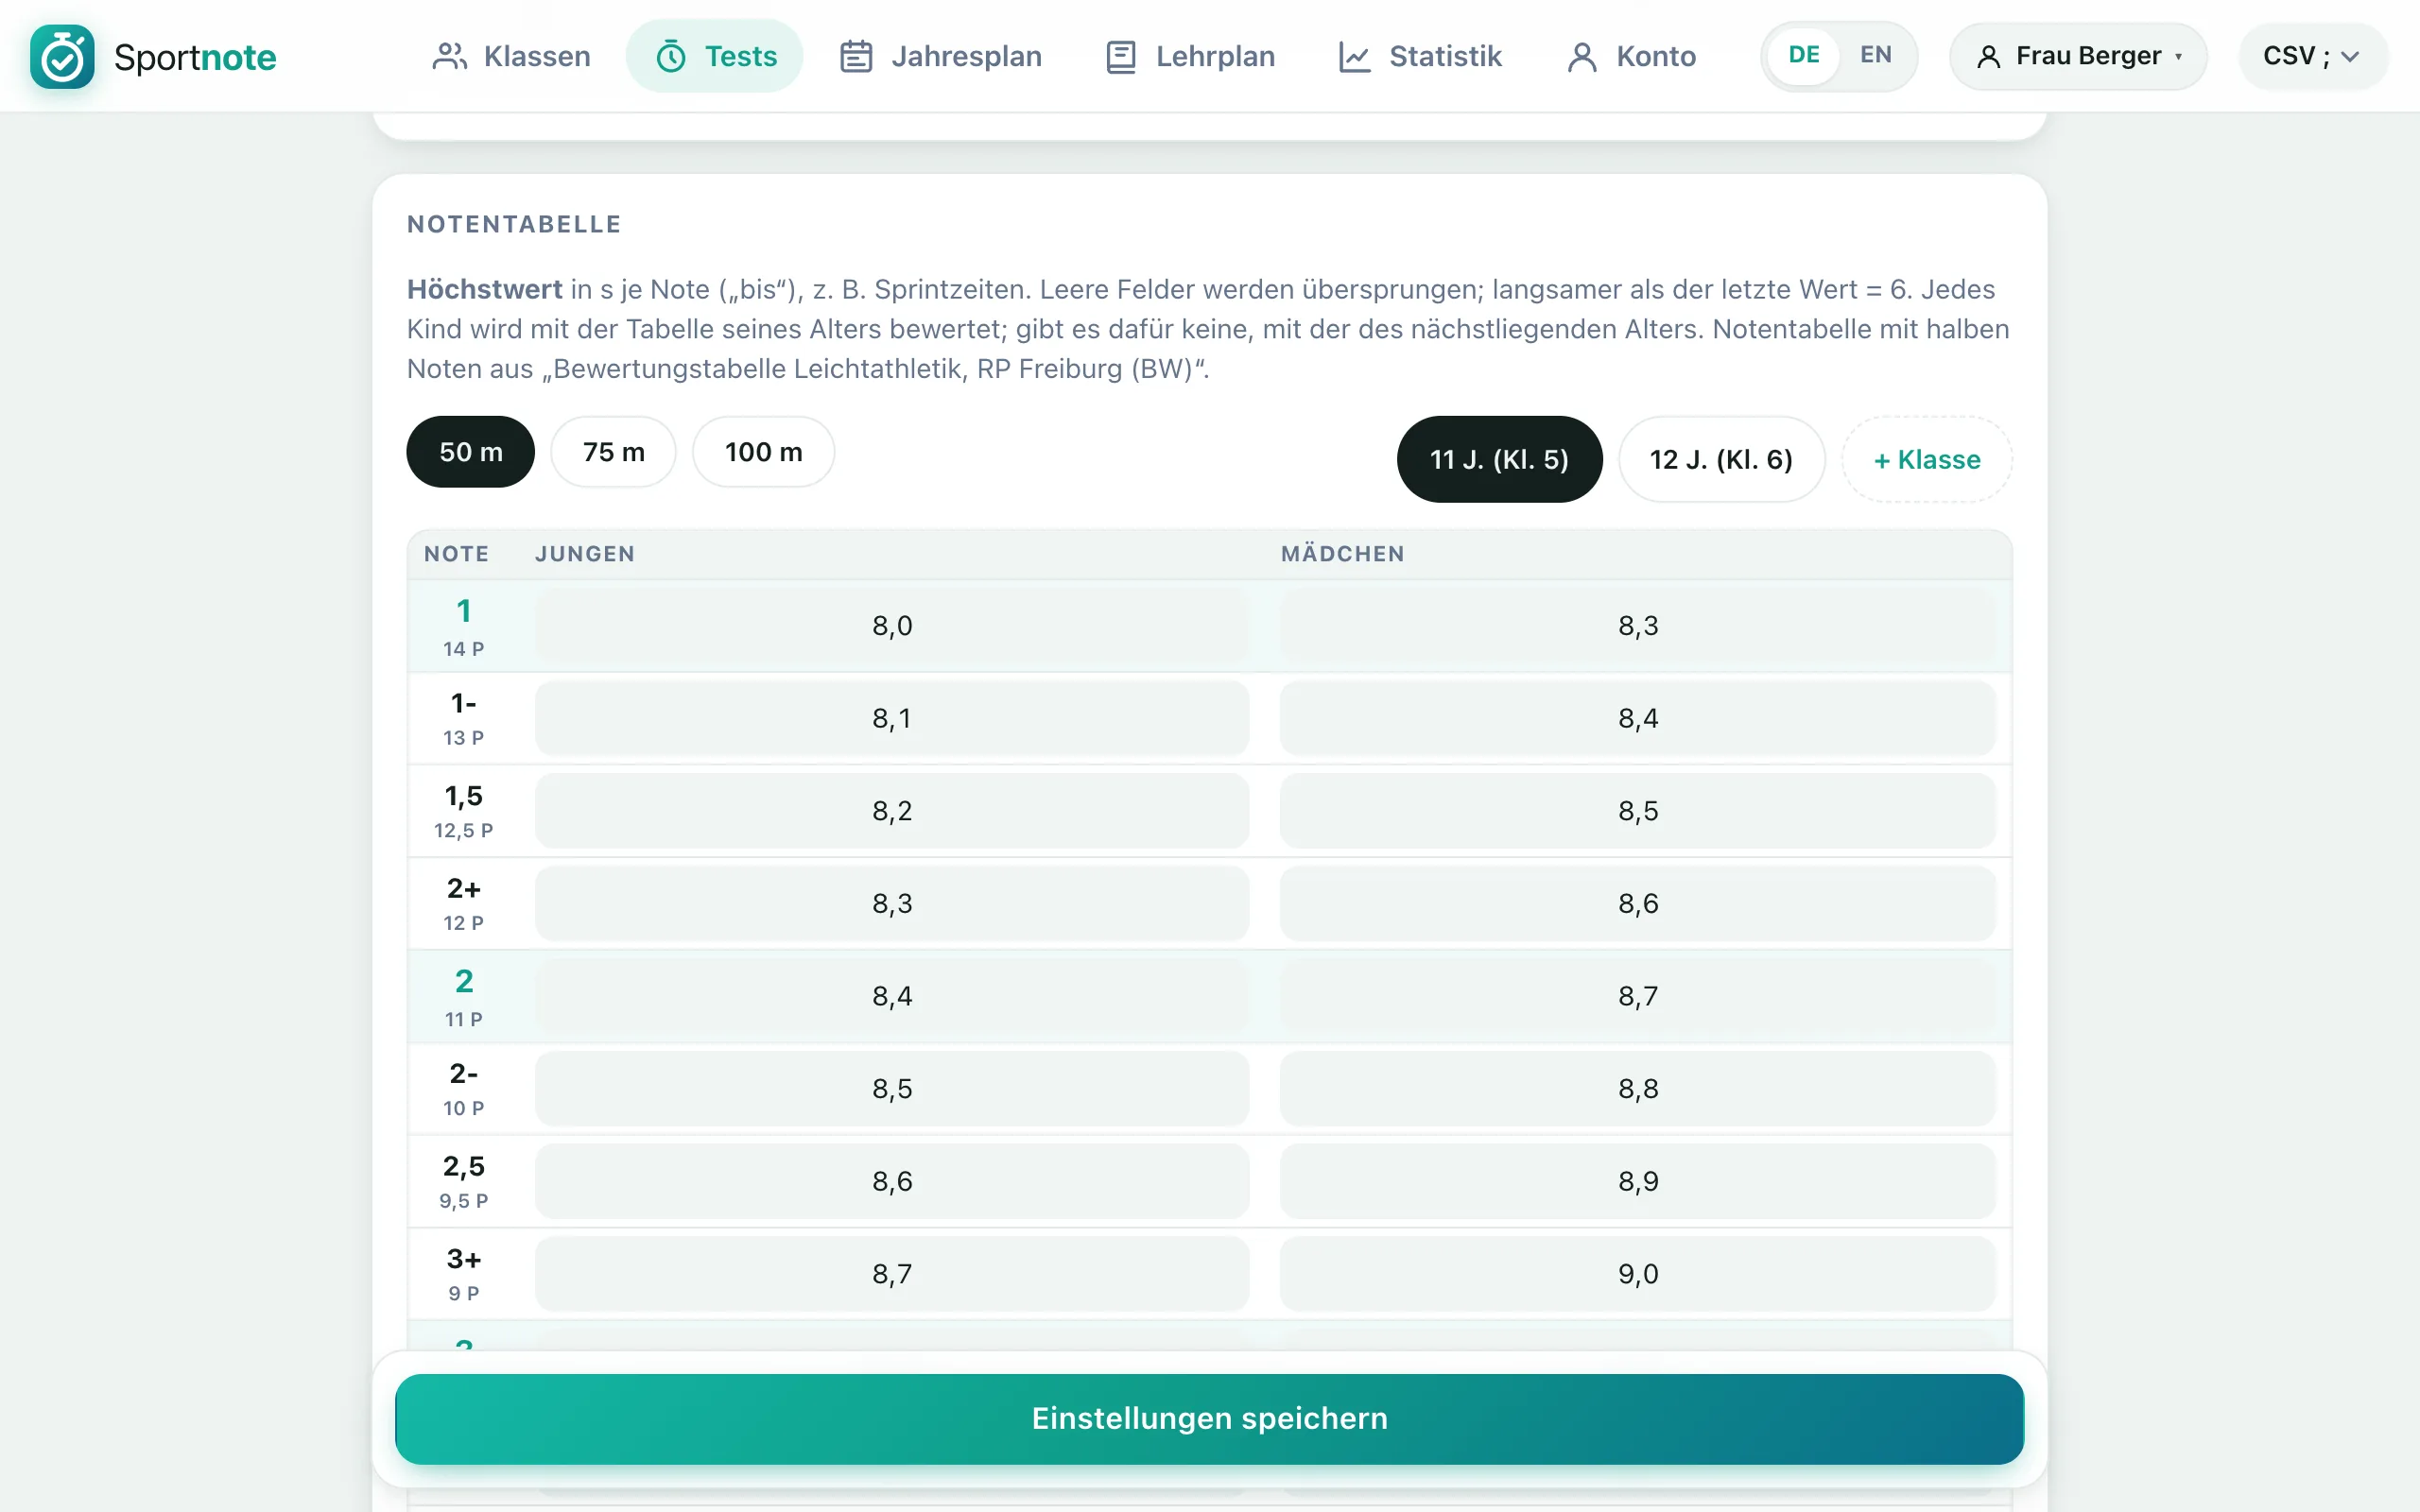Edit Jungen value for Note 2+
The image size is (2420, 1512).
tap(892, 904)
